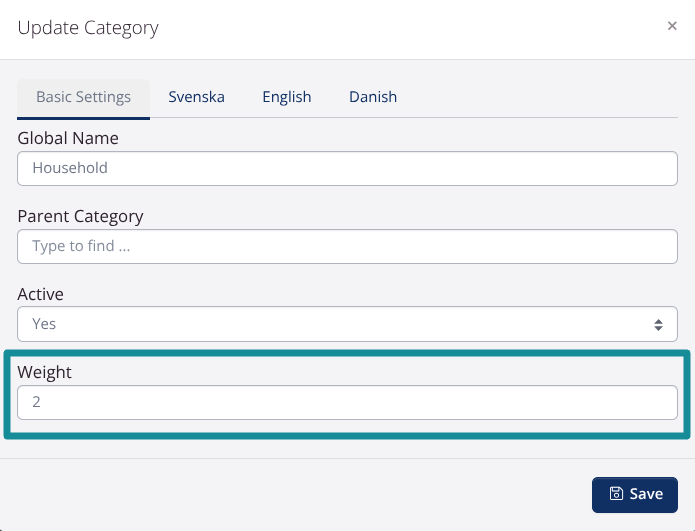Go to the Basic Settings tab

(x=84, y=97)
